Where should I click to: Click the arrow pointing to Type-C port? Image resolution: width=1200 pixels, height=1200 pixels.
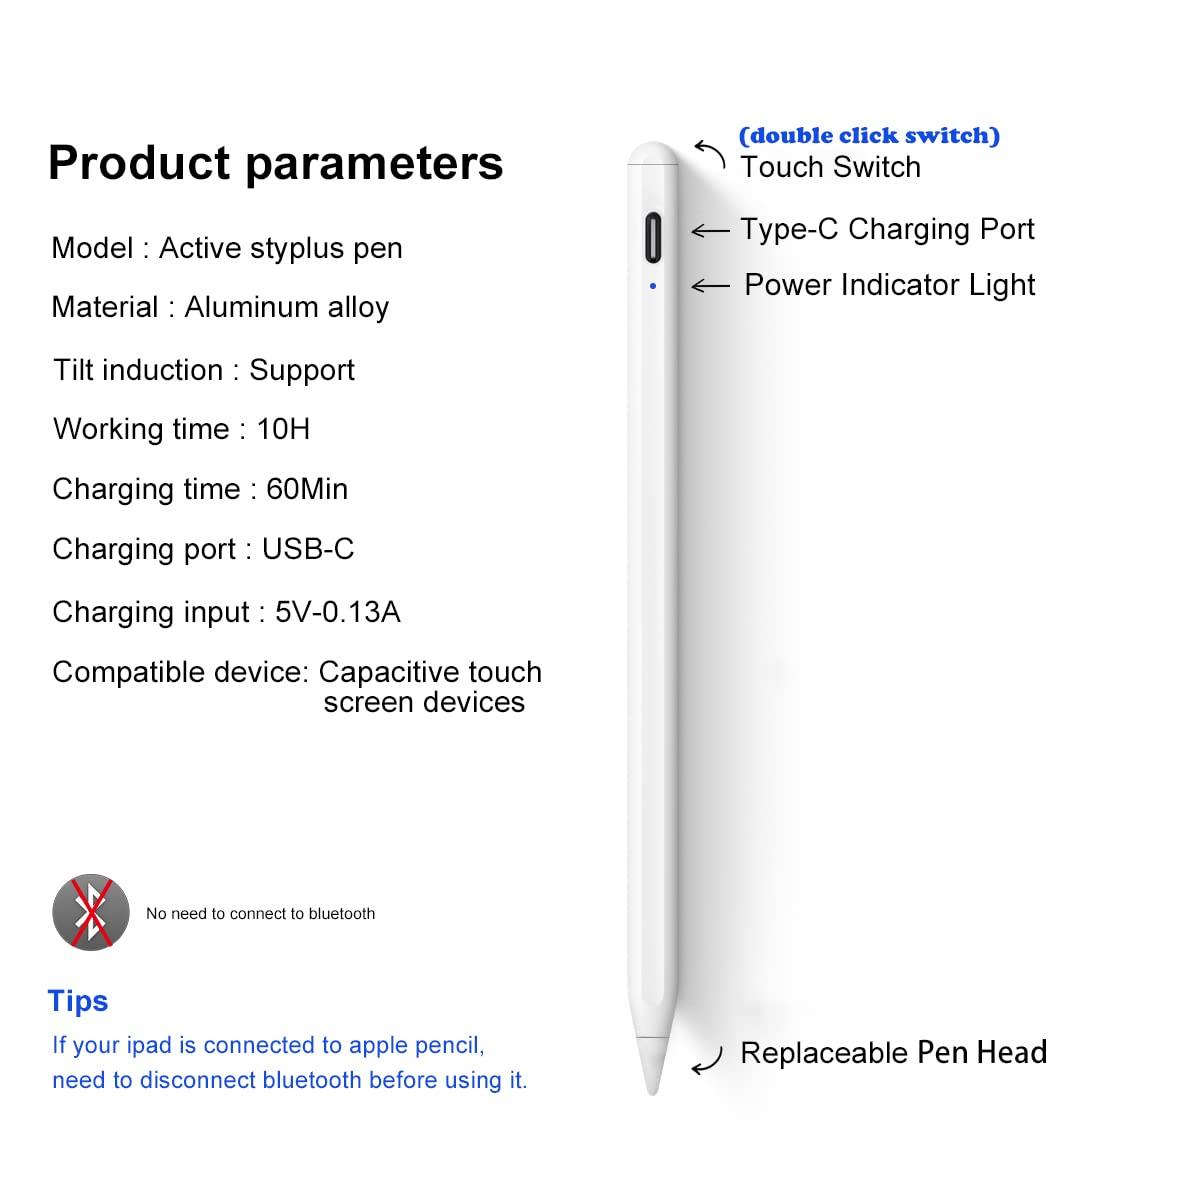pos(710,231)
